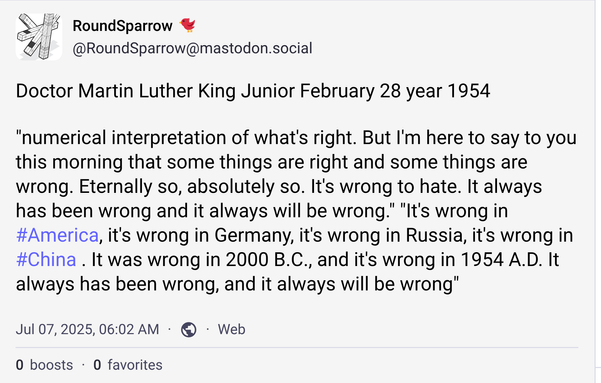View the 0 favorites count

(x=128, y=365)
